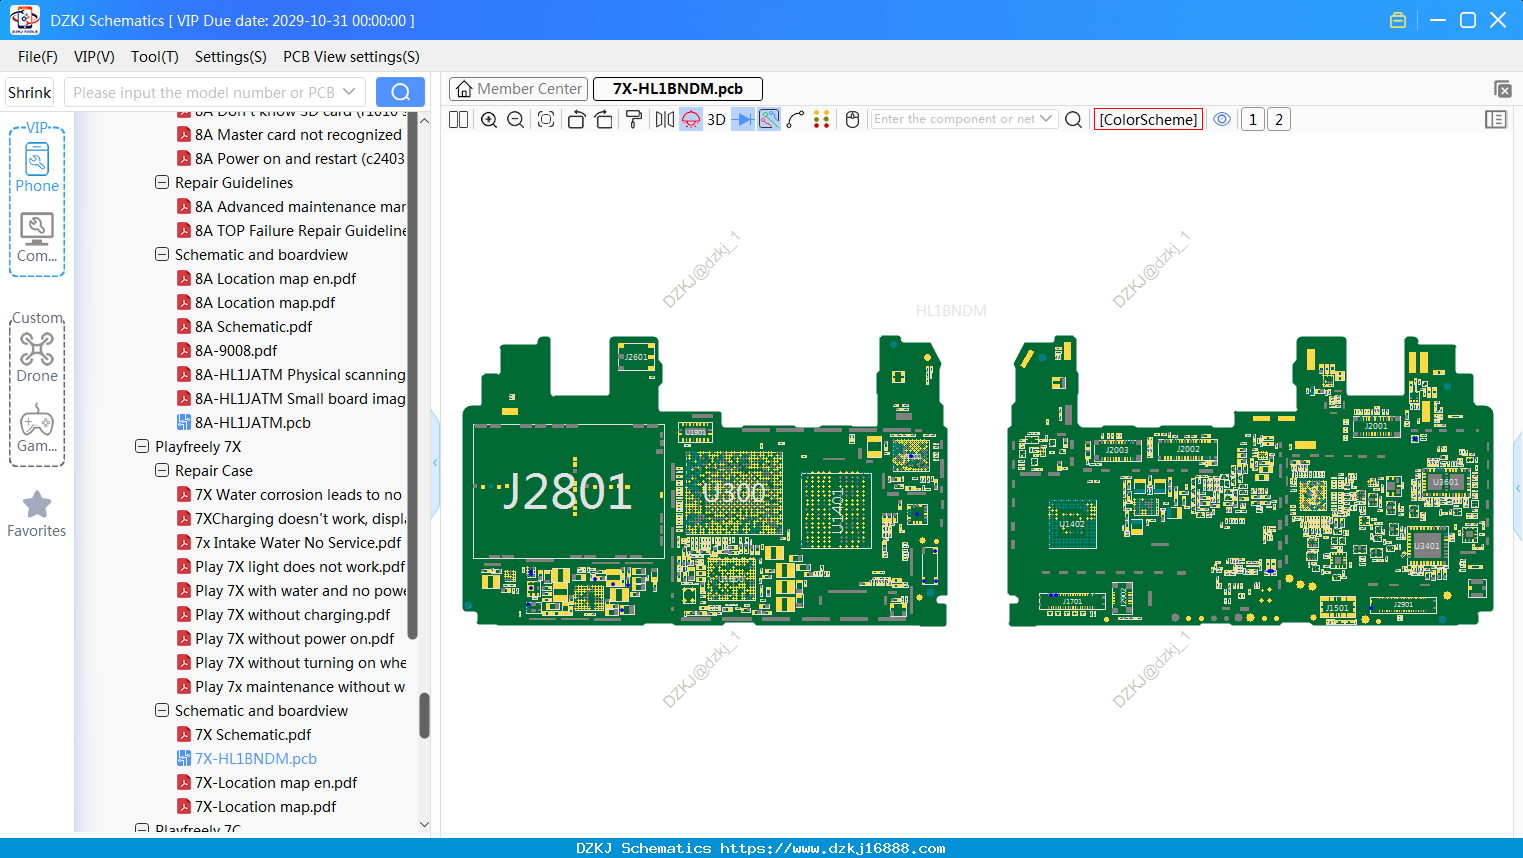Click the fit-to-screen icon
1523x858 pixels.
[x=546, y=120]
